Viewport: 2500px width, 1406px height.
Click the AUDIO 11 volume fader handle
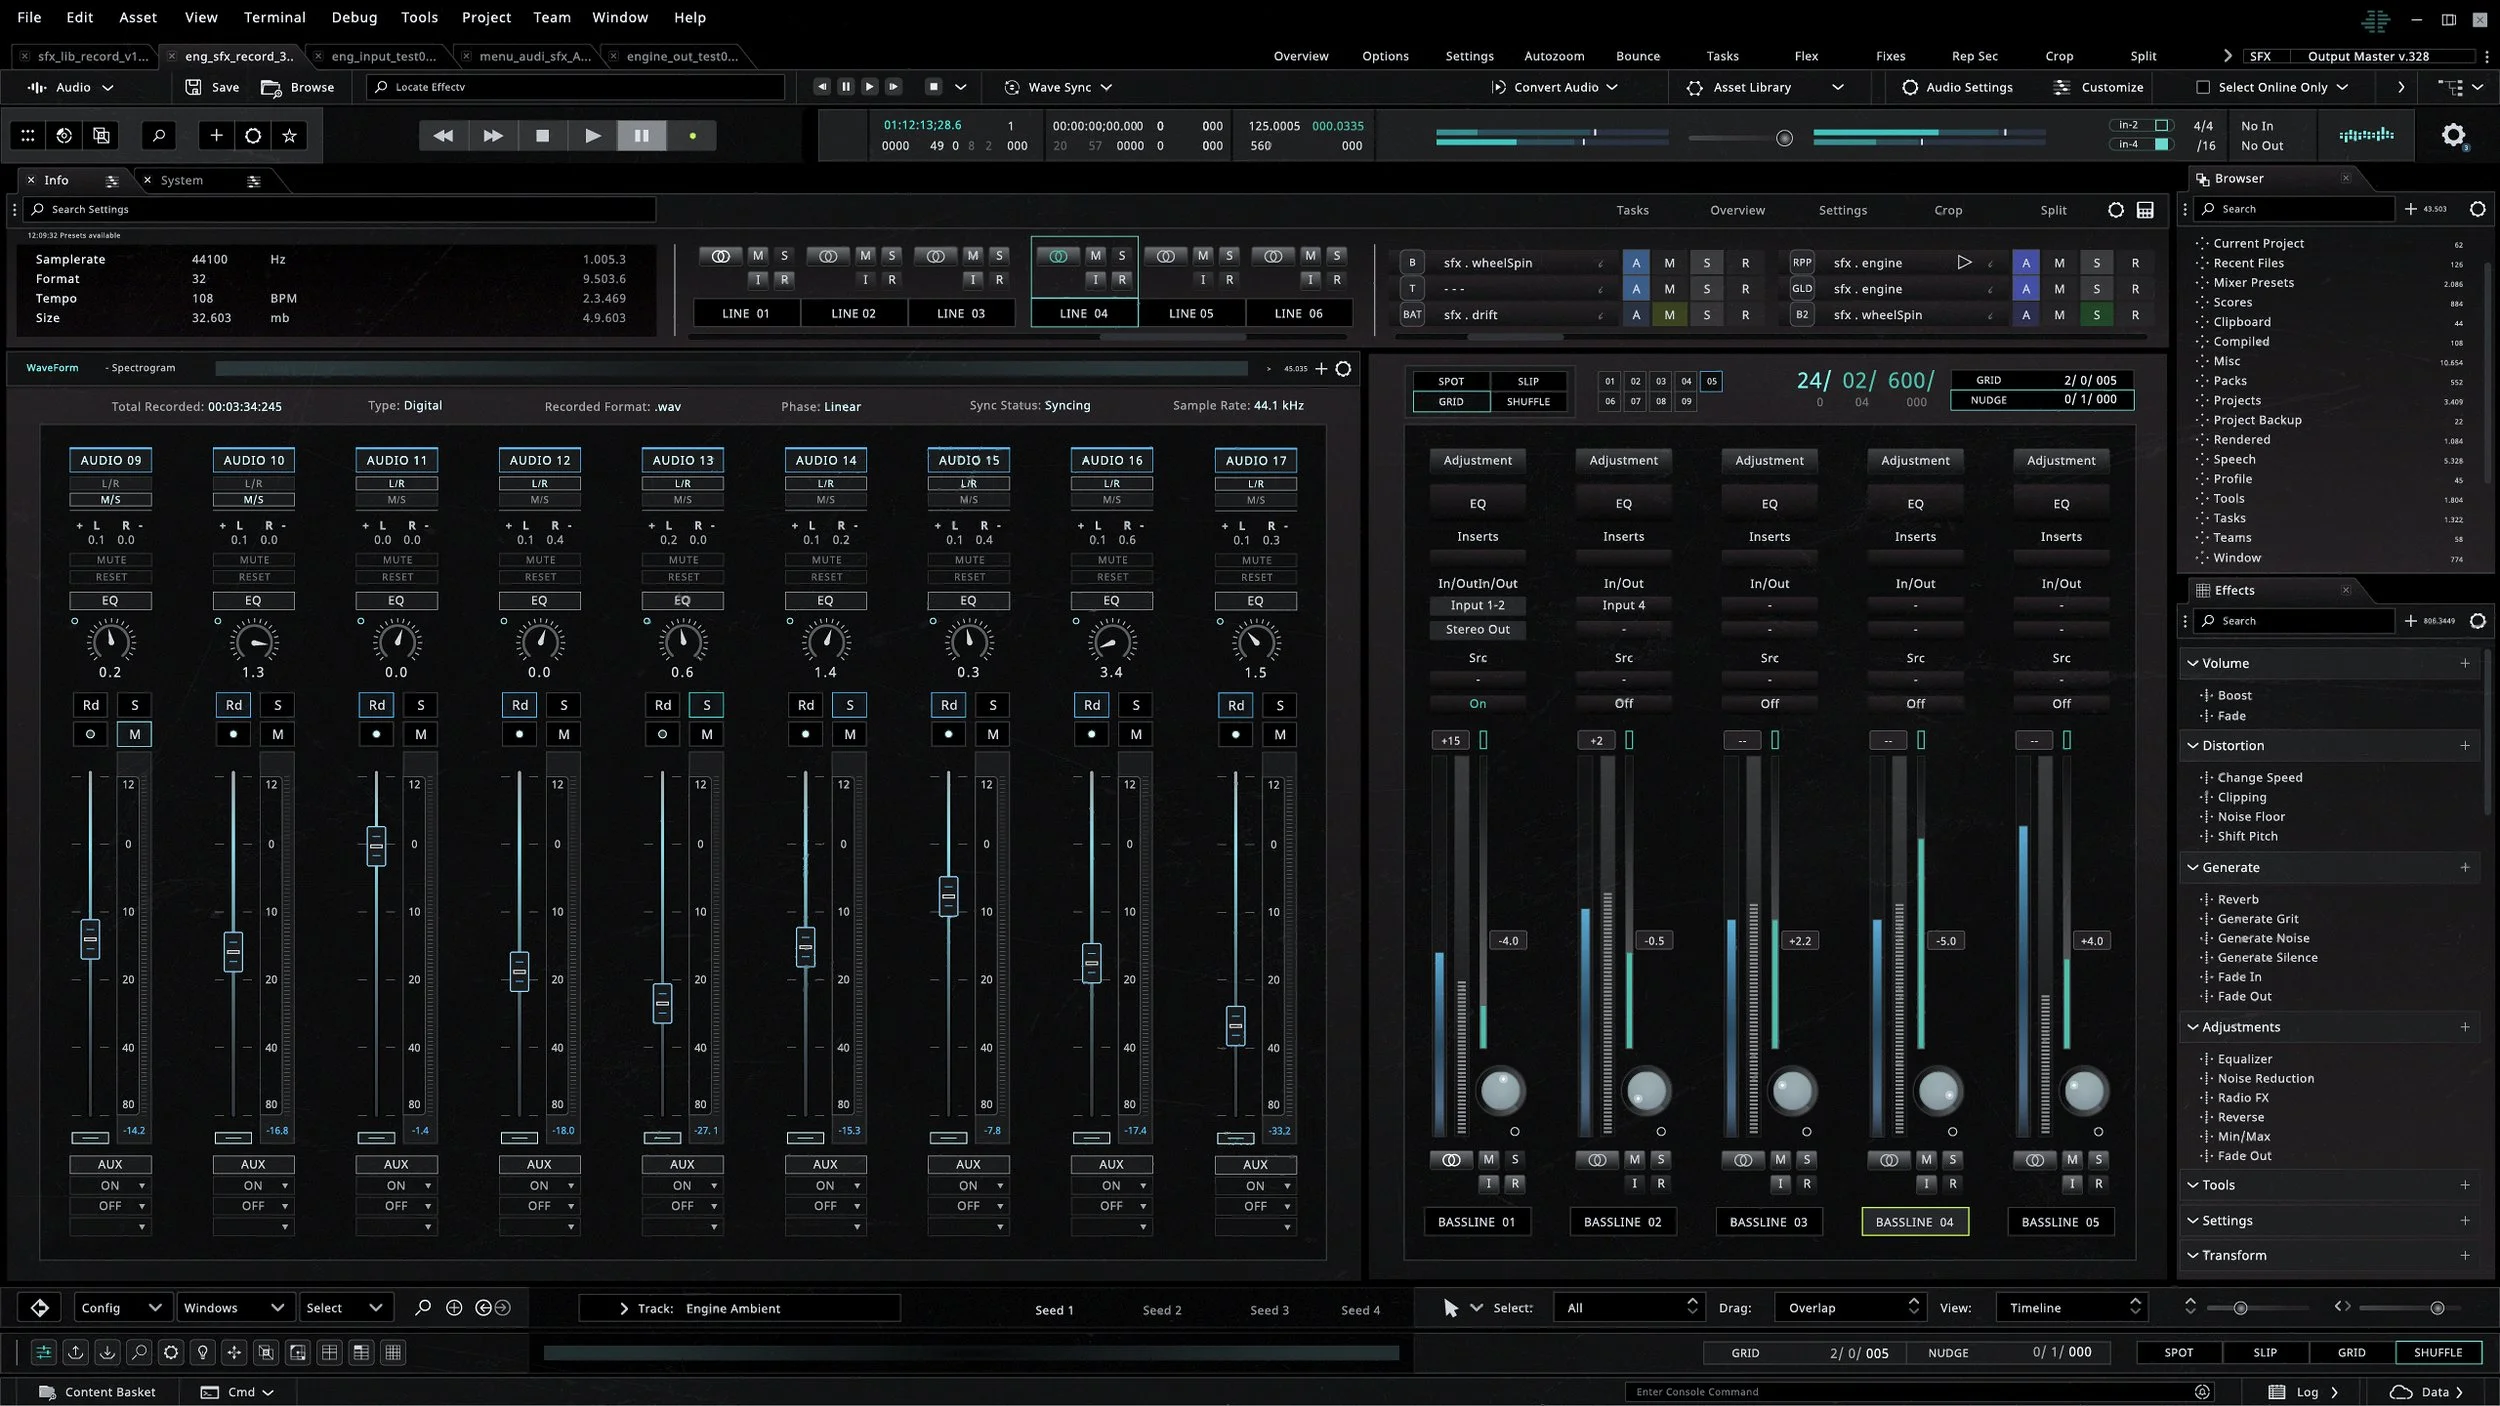click(376, 846)
